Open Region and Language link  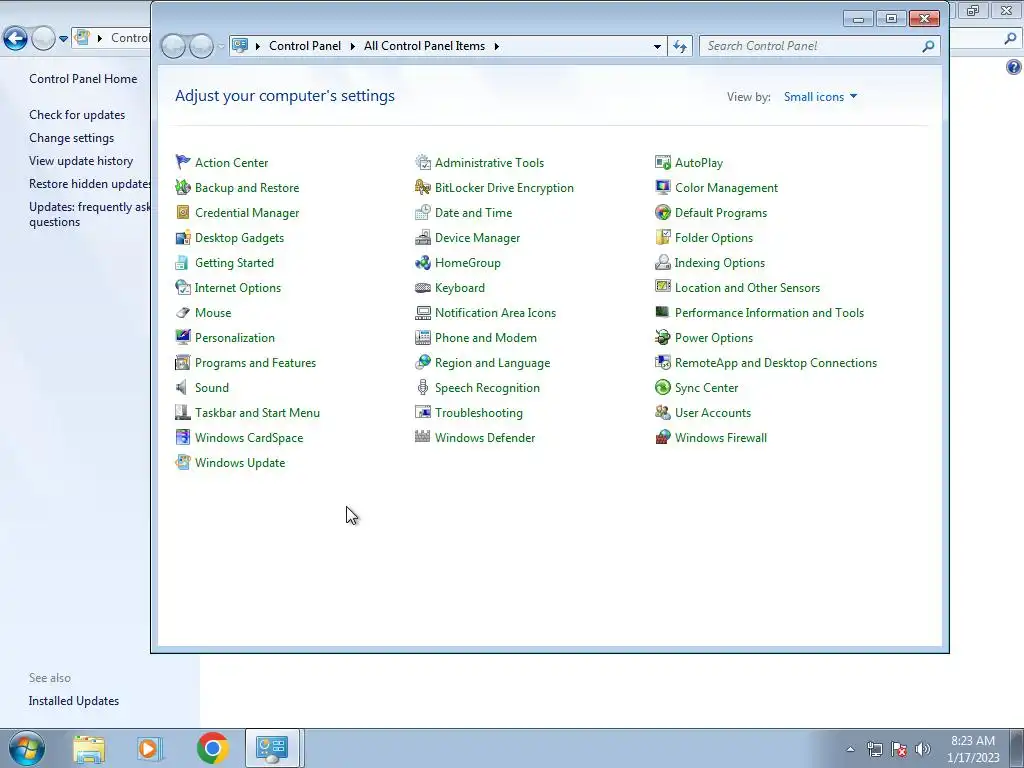[492, 362]
